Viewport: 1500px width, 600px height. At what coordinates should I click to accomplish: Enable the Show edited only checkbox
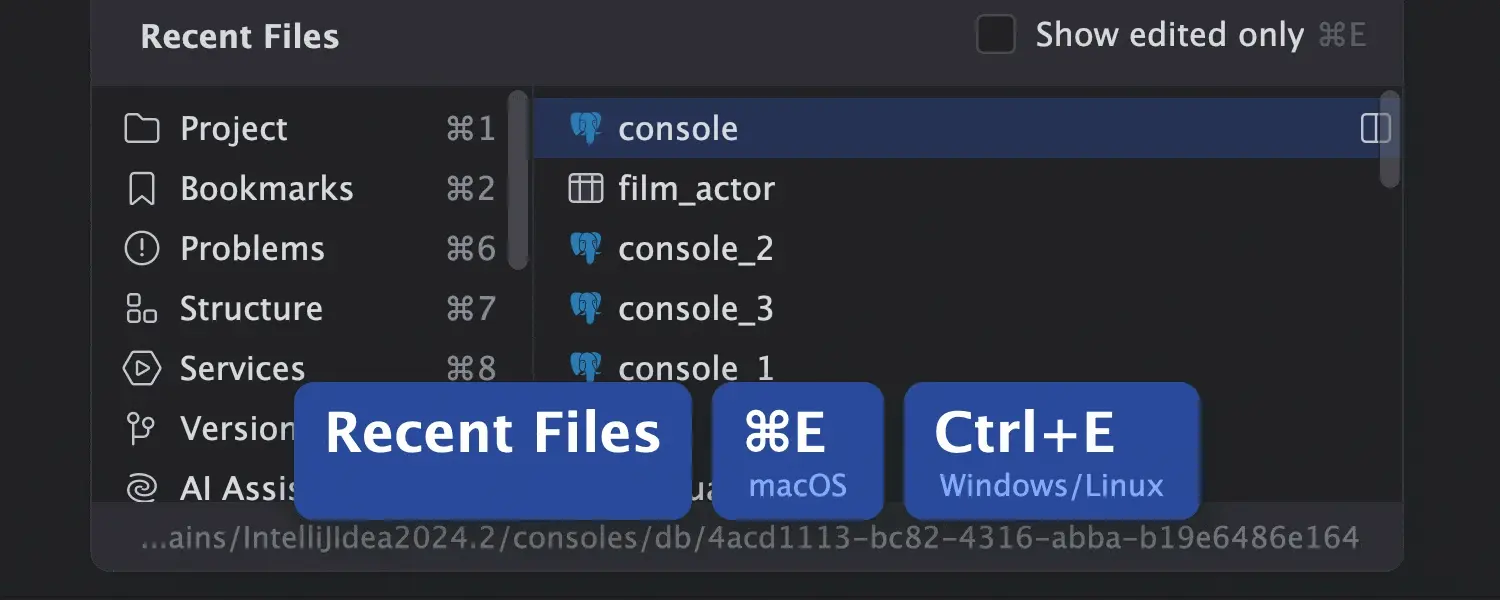tap(996, 33)
